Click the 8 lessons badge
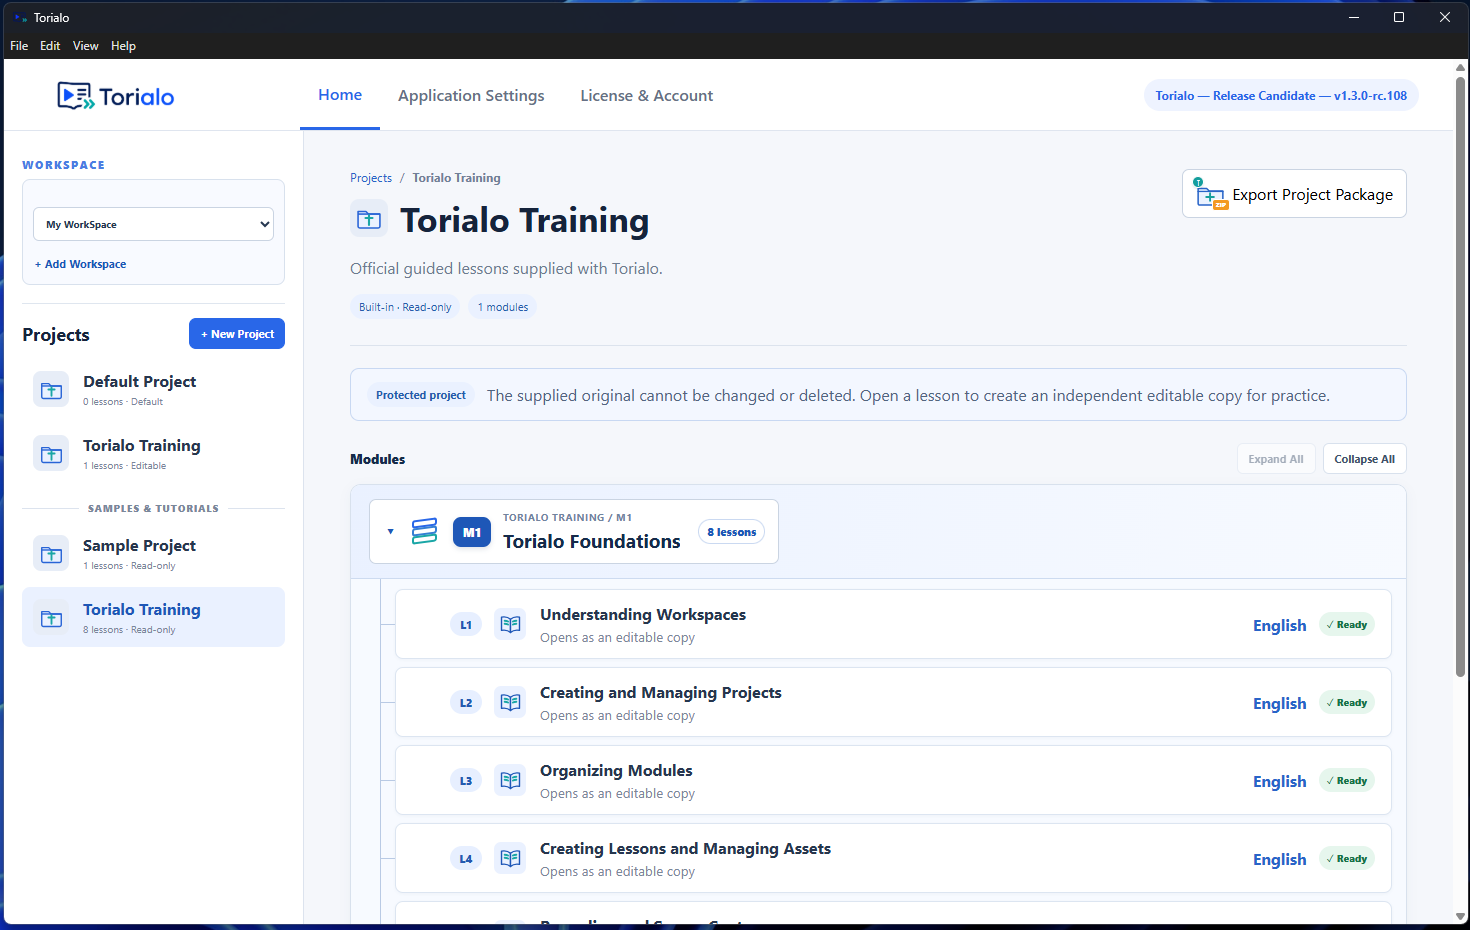This screenshot has height=930, width=1470. pyautogui.click(x=732, y=532)
